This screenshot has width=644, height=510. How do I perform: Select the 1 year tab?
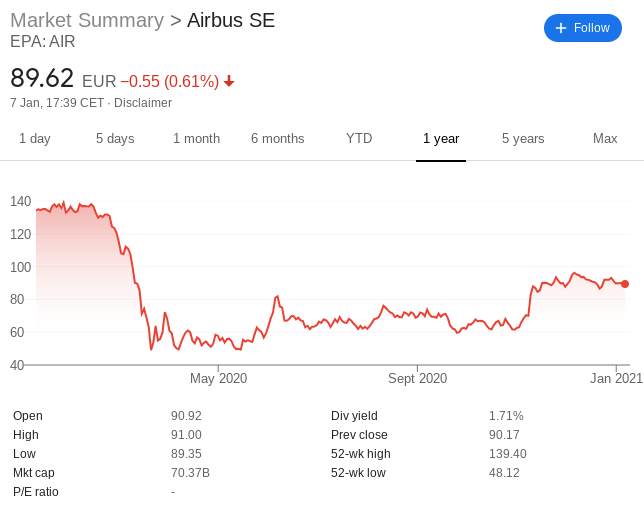click(x=441, y=139)
